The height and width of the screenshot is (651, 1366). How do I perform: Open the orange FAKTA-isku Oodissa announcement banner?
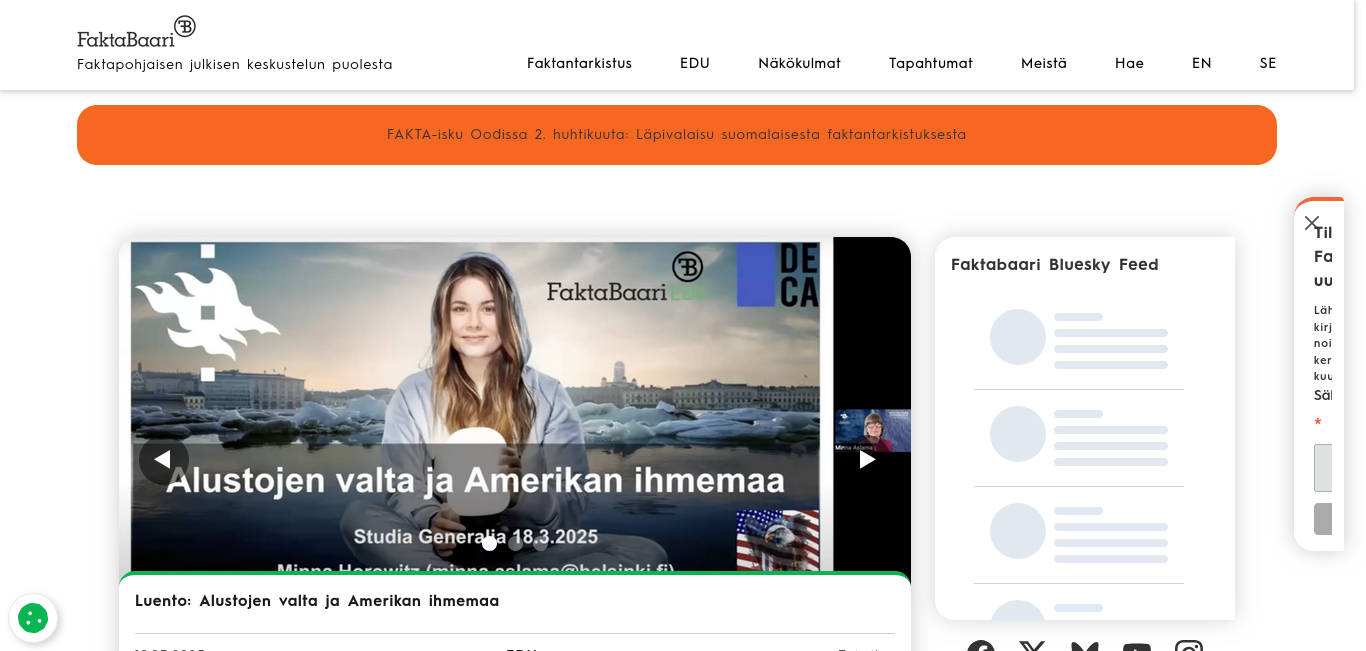point(677,135)
